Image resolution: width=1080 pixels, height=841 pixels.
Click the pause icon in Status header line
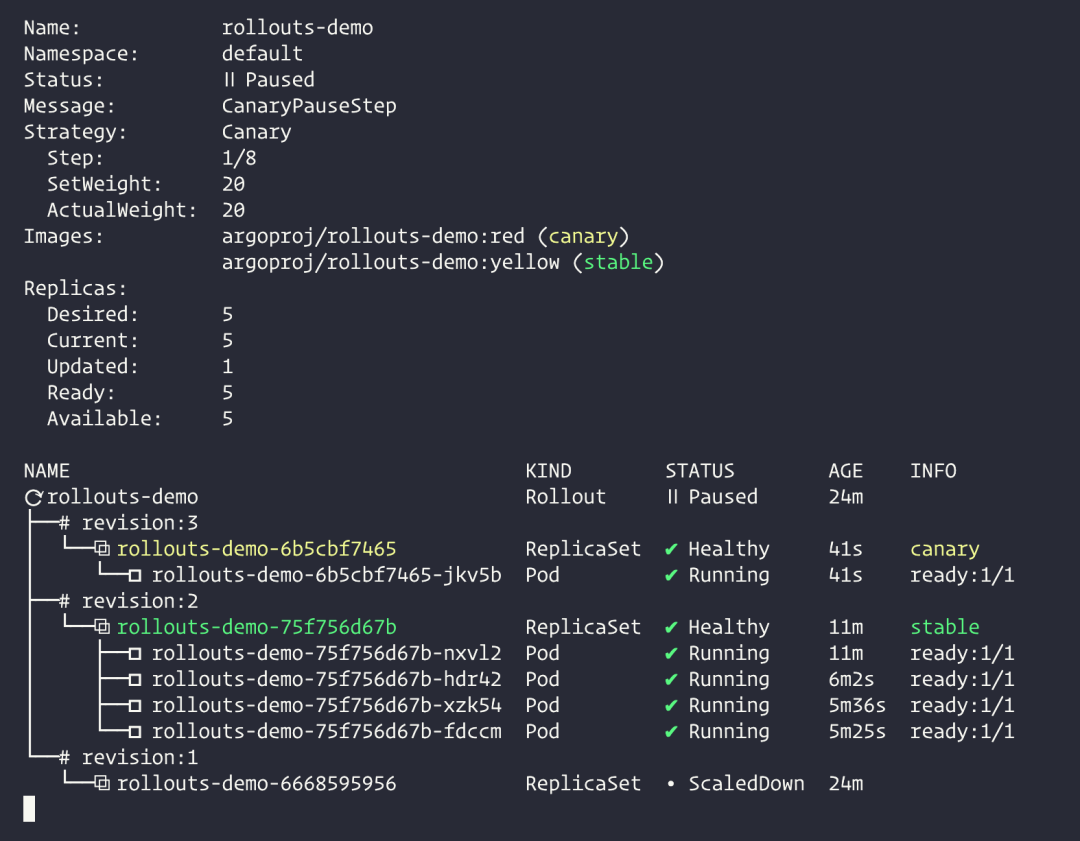[229, 80]
